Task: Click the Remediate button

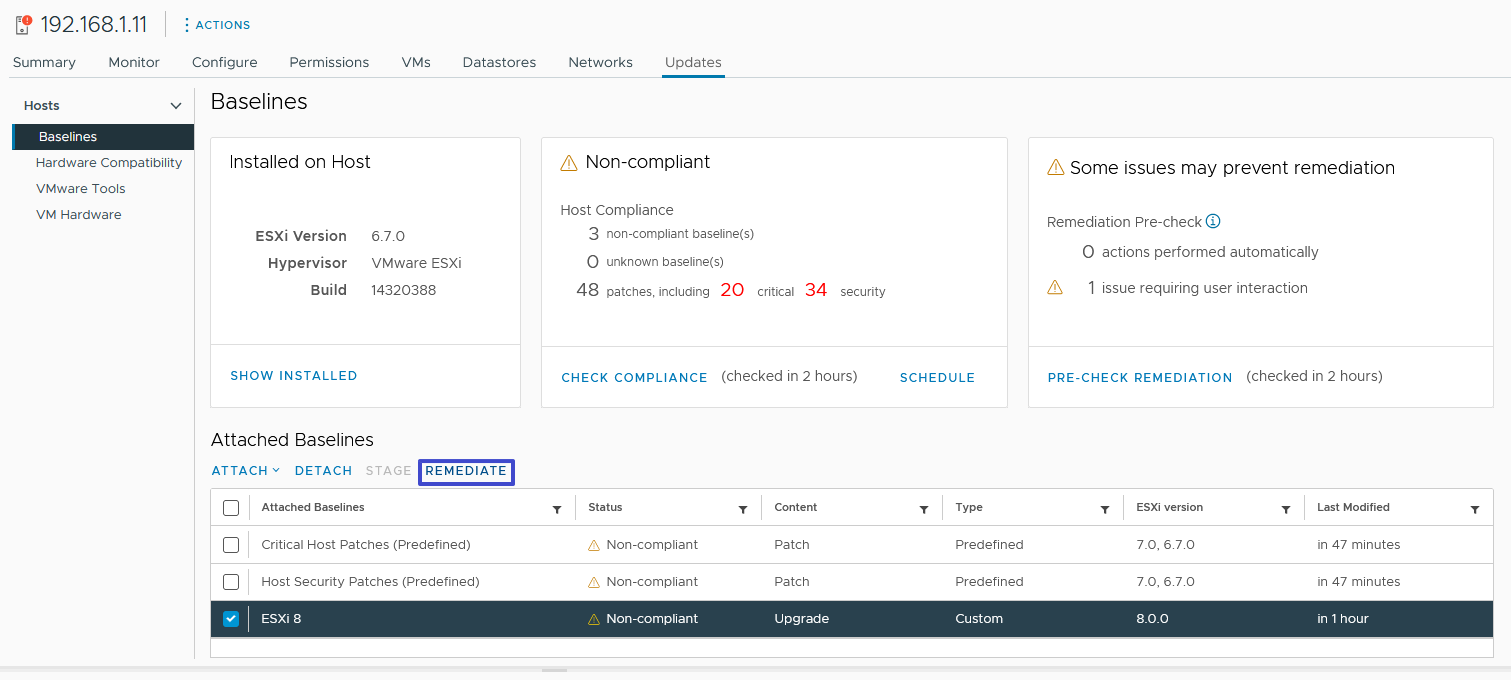Action: (466, 471)
